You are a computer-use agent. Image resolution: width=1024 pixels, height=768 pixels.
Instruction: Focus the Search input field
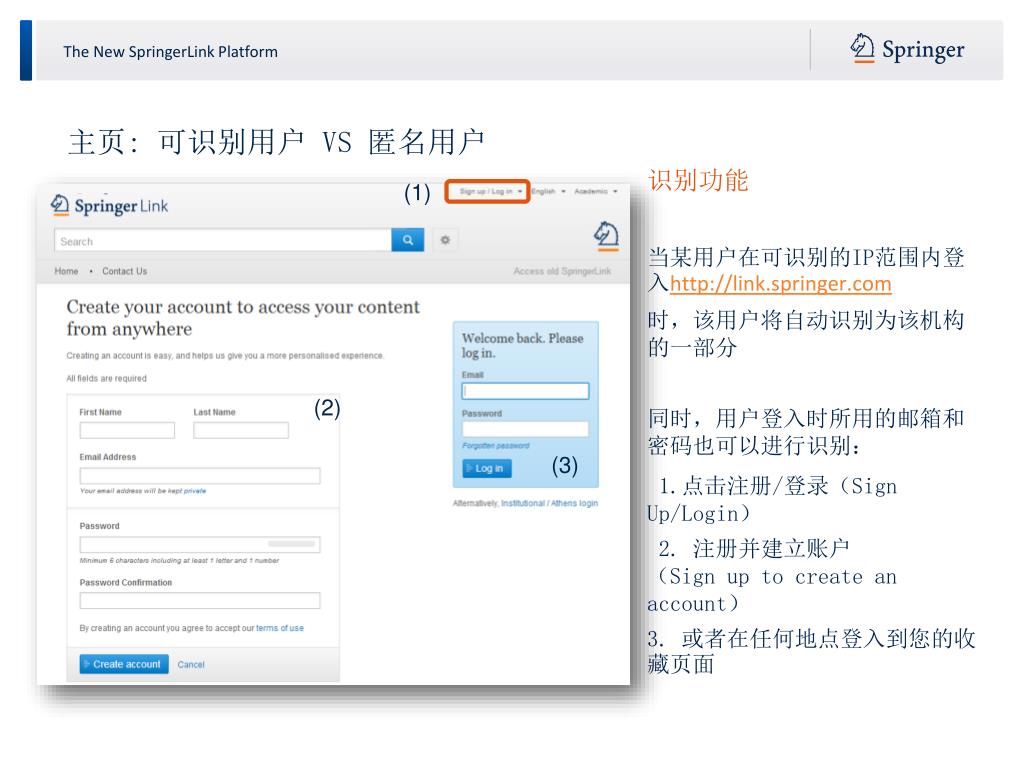click(x=223, y=240)
